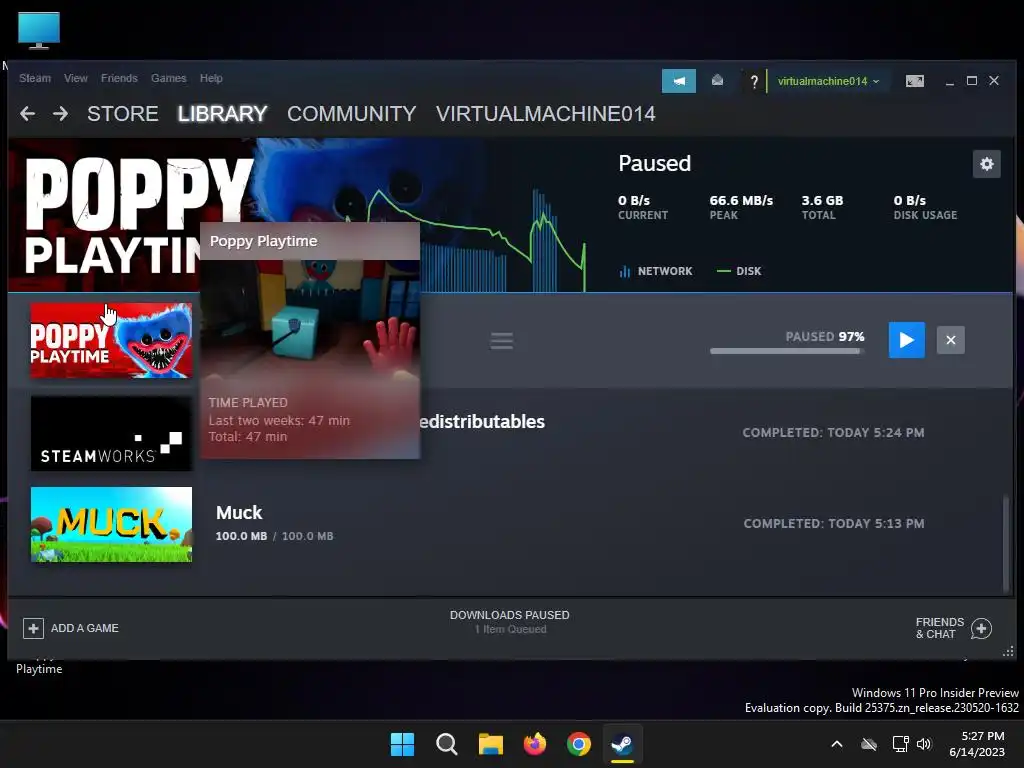The image size is (1024, 768).
Task: Open Friends & Chat plus icon
Action: coord(981,628)
